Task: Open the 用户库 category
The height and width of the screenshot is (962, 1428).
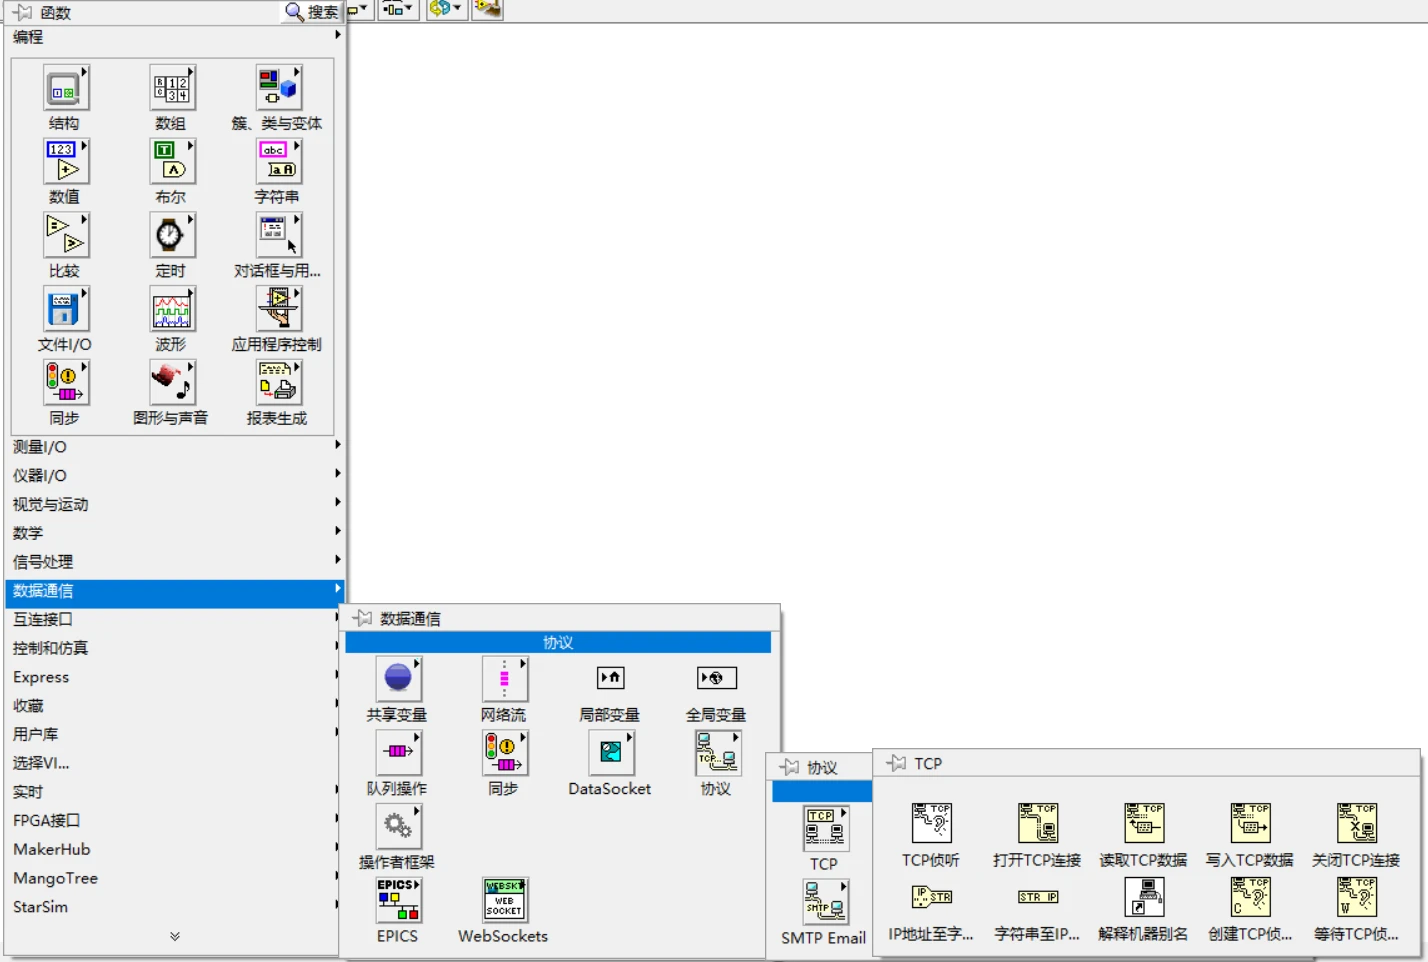Action: [174, 734]
